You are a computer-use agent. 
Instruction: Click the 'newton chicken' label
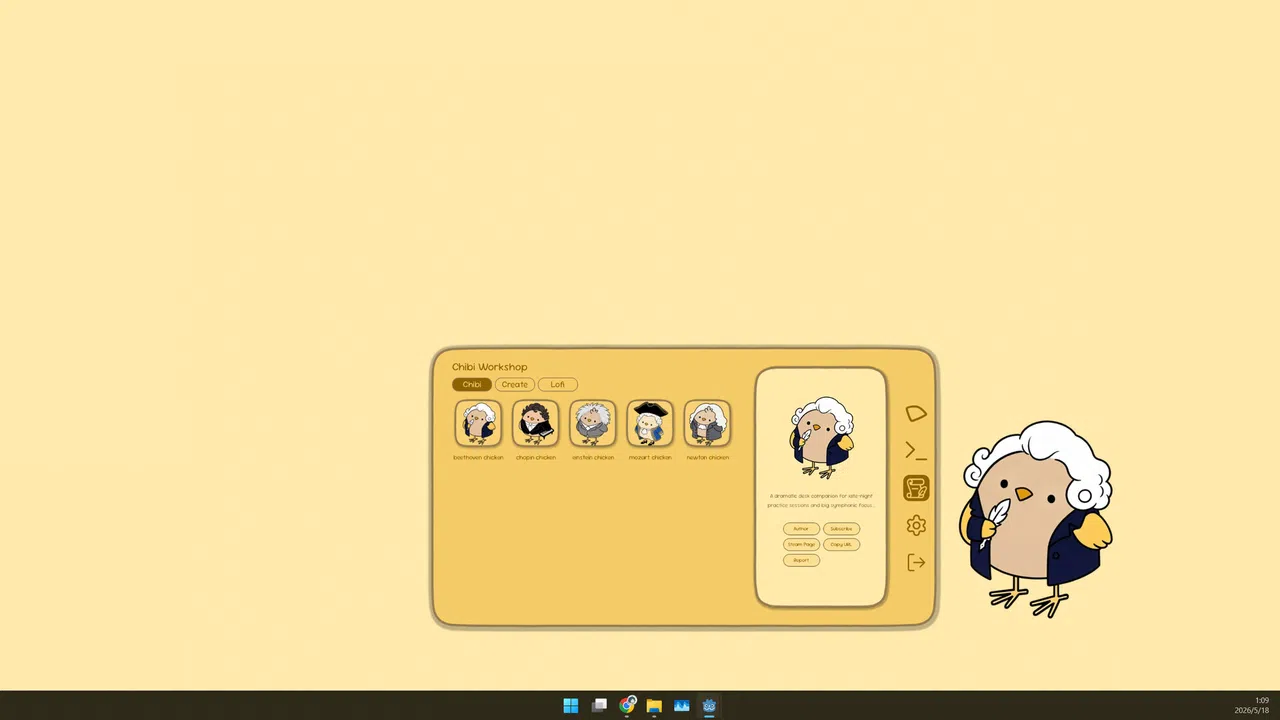pyautogui.click(x=707, y=458)
